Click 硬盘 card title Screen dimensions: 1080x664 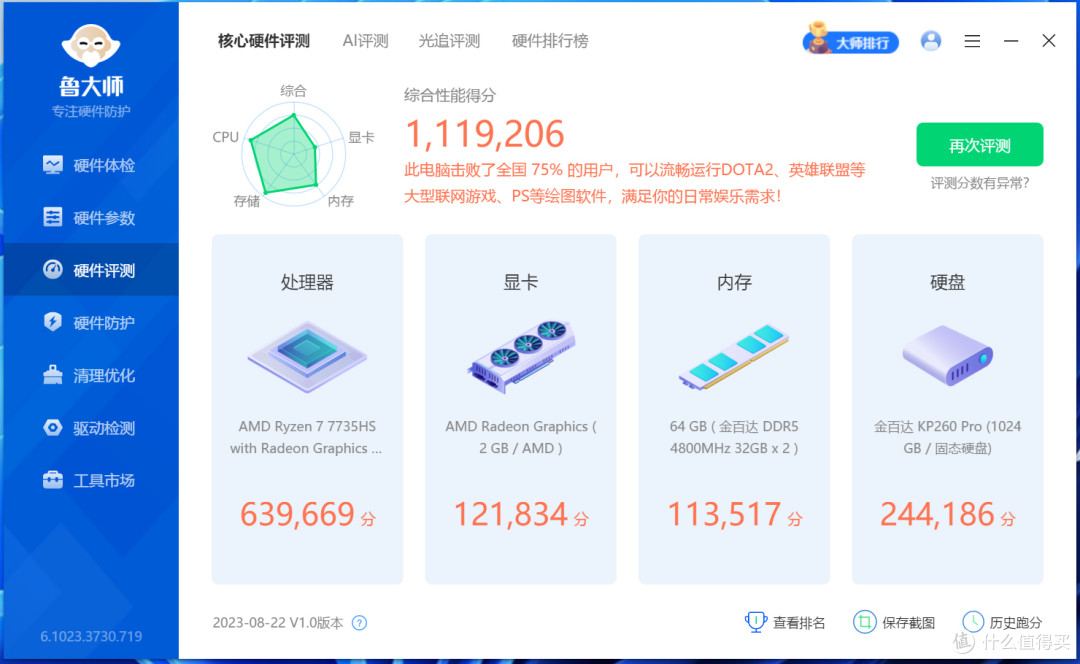tap(948, 282)
